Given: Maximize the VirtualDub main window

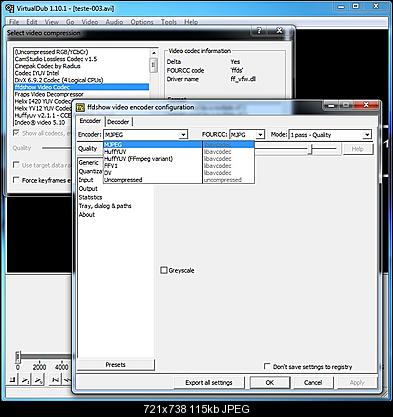Looking at the screenshot, I should [356, 6].
